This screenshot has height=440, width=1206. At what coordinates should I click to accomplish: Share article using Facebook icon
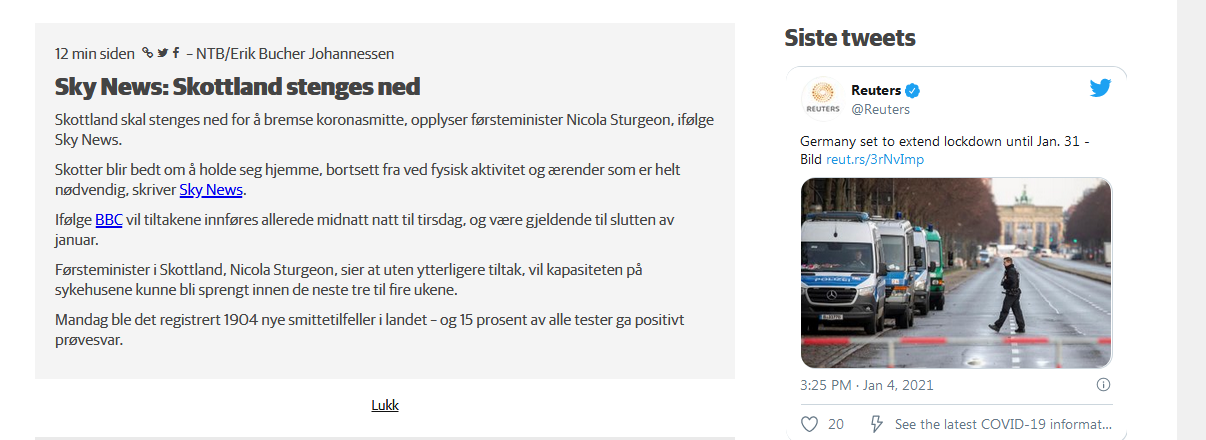pyautogui.click(x=176, y=53)
